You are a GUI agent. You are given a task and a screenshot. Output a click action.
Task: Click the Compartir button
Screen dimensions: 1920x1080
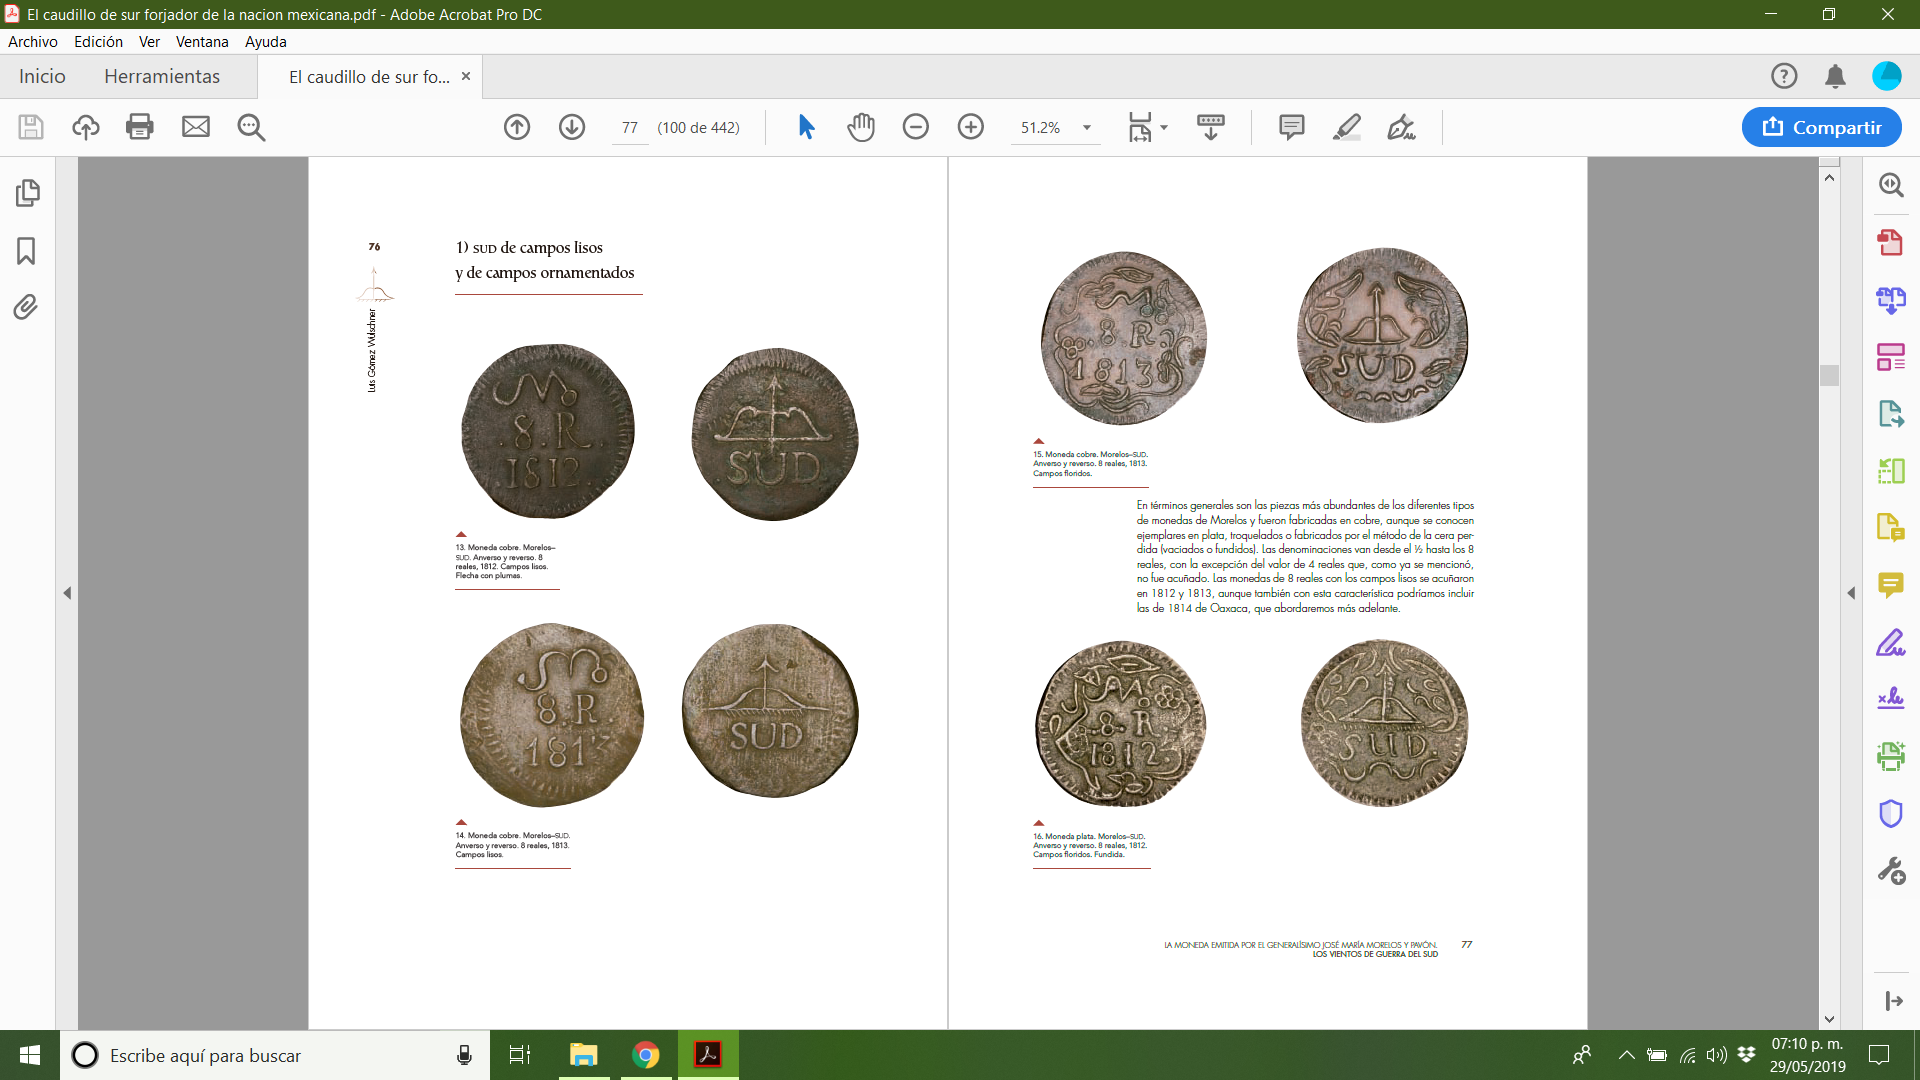click(x=1821, y=127)
